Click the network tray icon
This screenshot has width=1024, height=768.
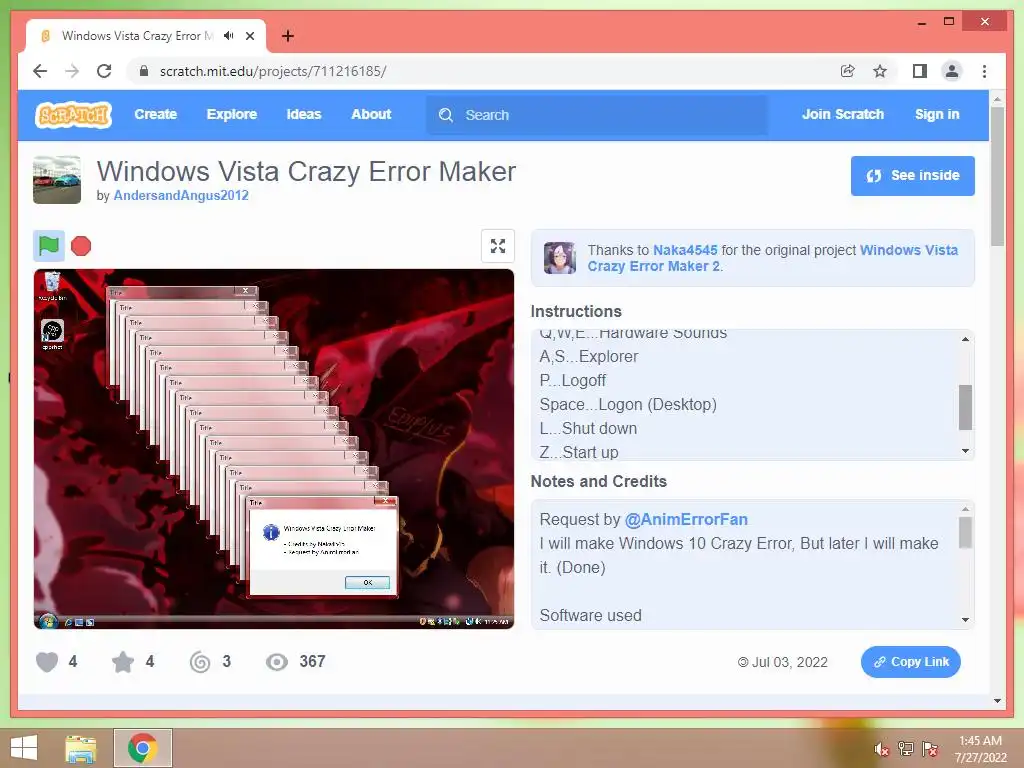[906, 748]
